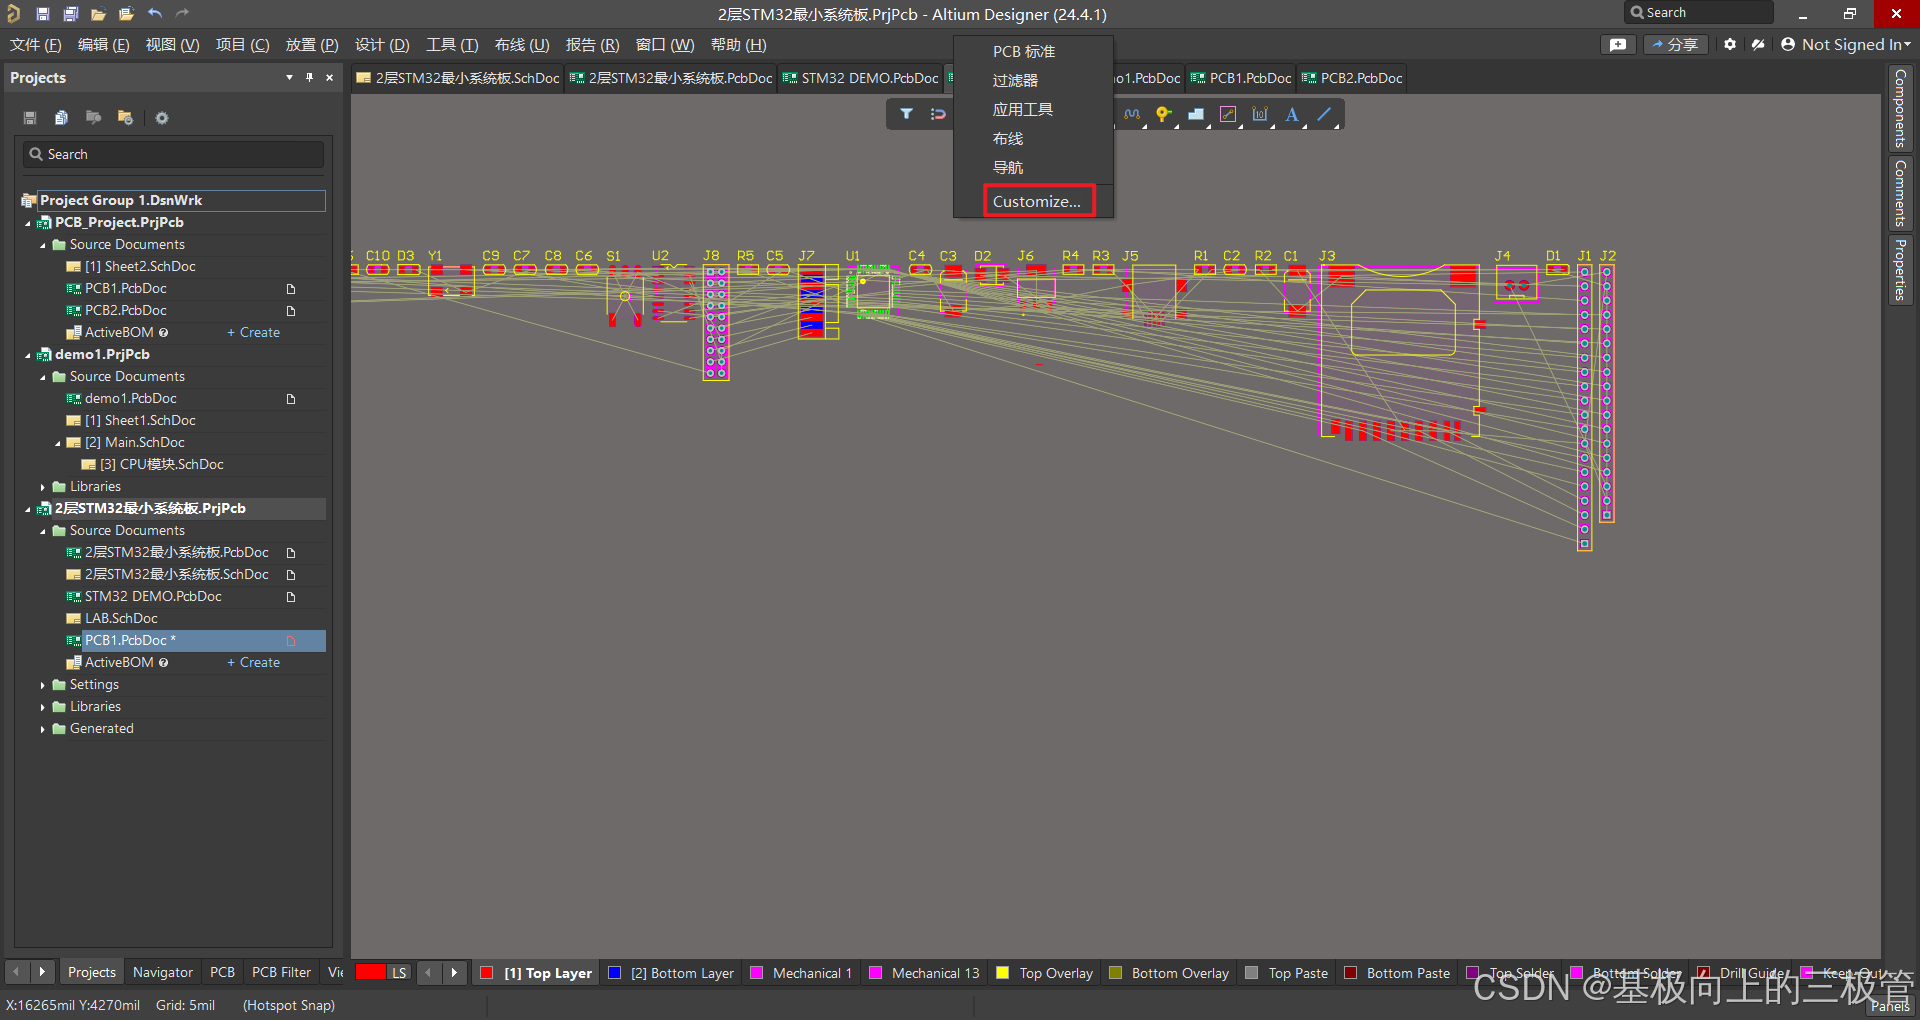The height and width of the screenshot is (1020, 1920).
Task: Click Create link beside PCB_Project ActiveBOM
Action: [253, 333]
